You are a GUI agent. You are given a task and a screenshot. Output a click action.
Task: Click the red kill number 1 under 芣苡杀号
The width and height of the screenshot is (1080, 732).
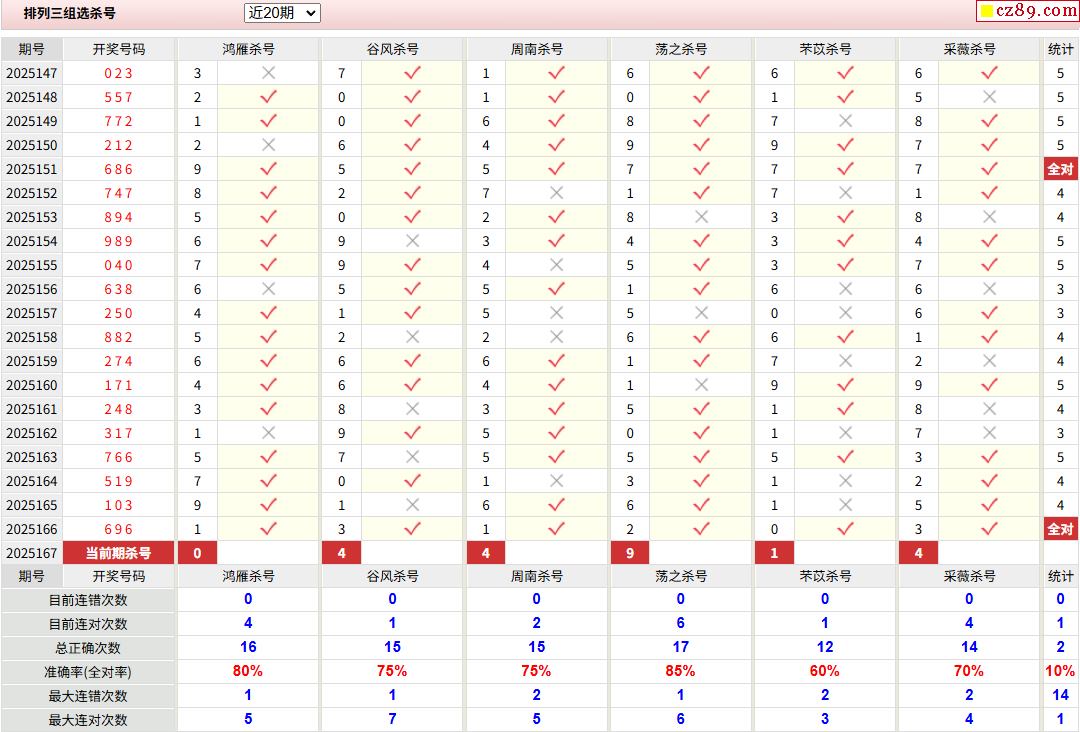click(x=774, y=553)
